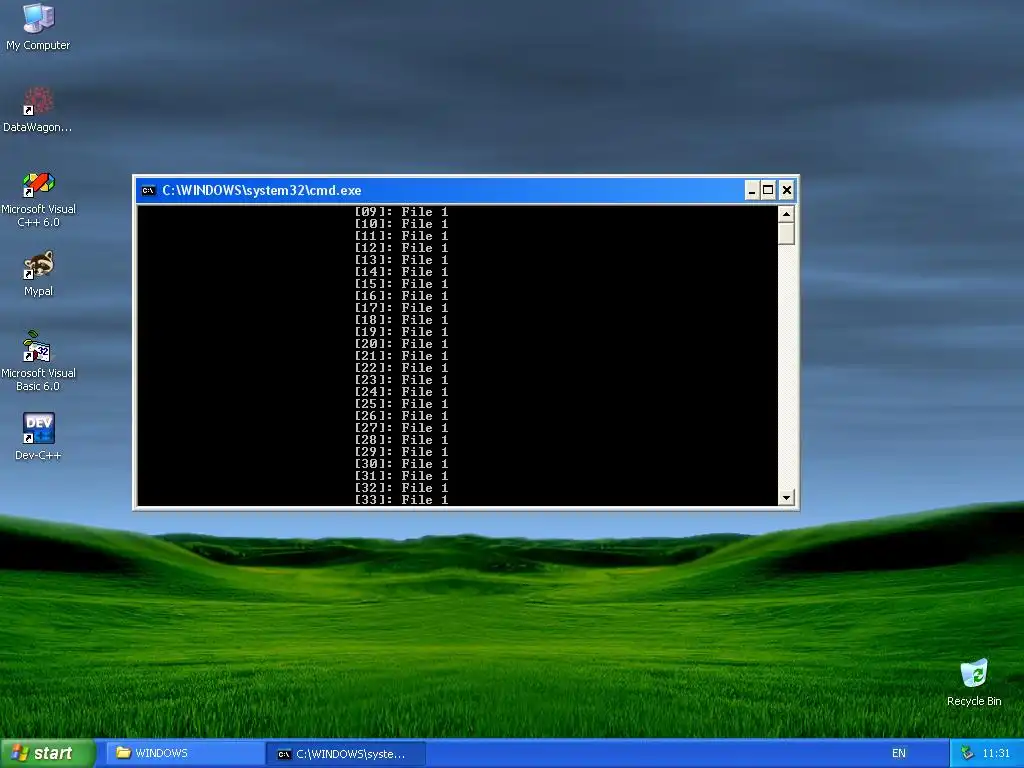Image resolution: width=1024 pixels, height=768 pixels.
Task: Select the Recycle Bin icon
Action: [x=974, y=683]
